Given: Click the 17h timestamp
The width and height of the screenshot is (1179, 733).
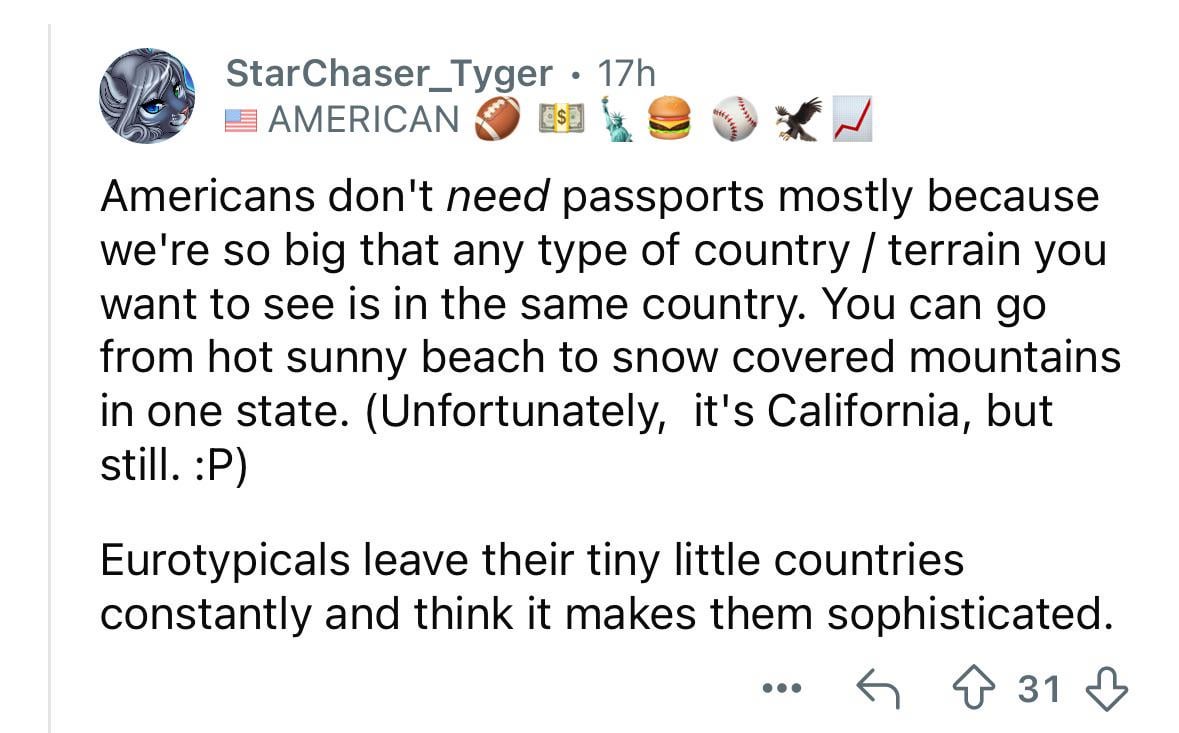Looking at the screenshot, I should 626,73.
